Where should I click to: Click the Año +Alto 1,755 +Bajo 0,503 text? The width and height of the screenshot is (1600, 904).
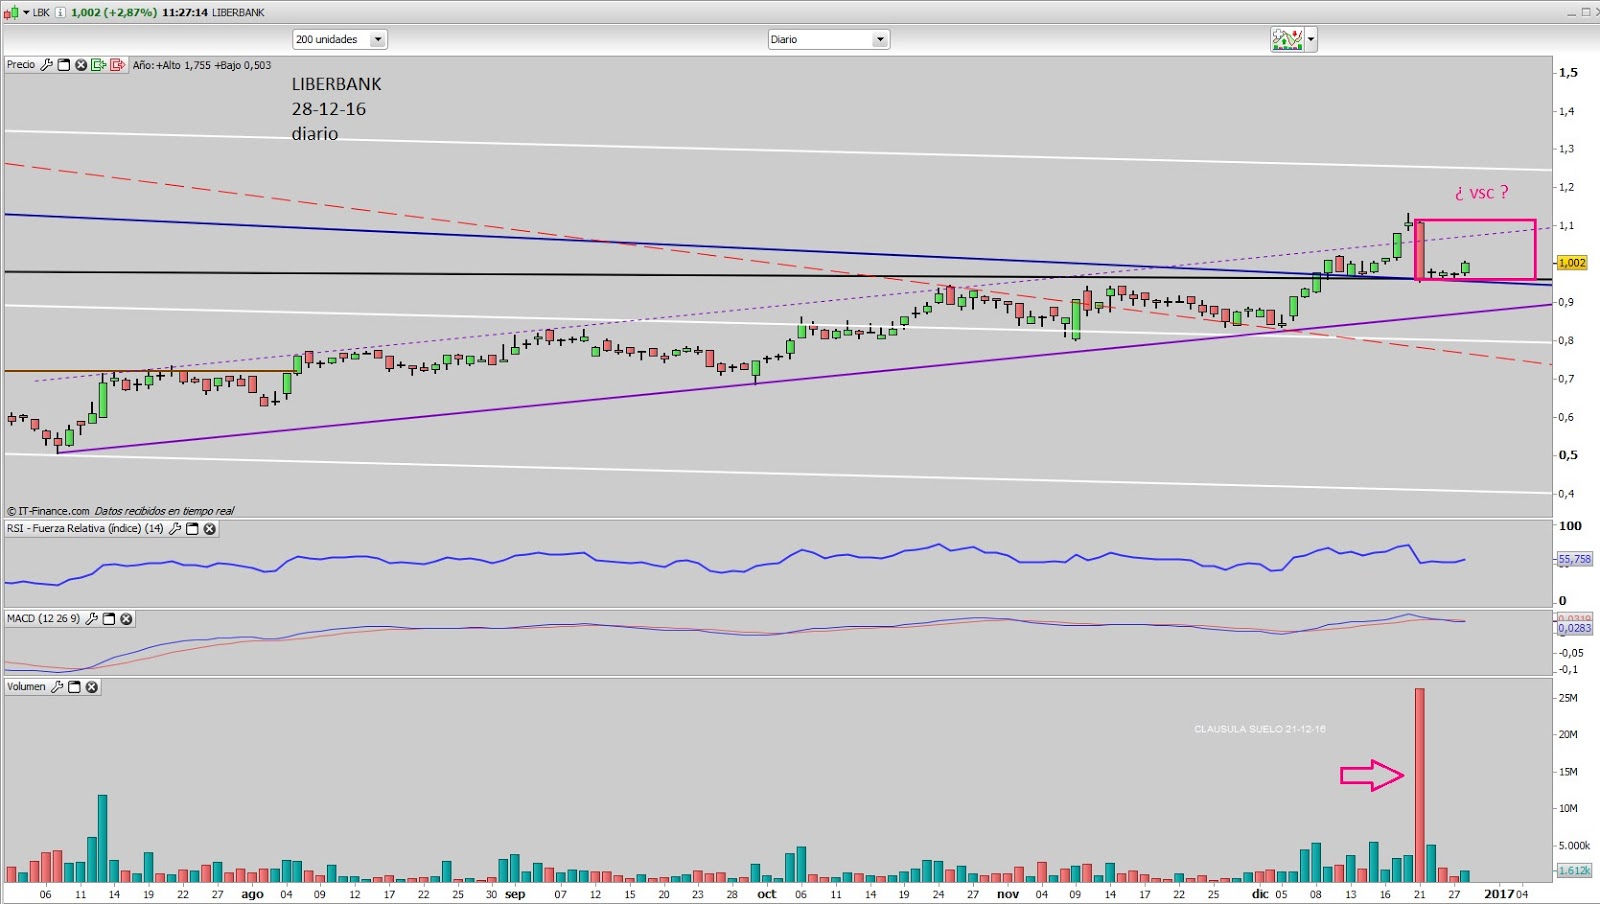tap(202, 65)
